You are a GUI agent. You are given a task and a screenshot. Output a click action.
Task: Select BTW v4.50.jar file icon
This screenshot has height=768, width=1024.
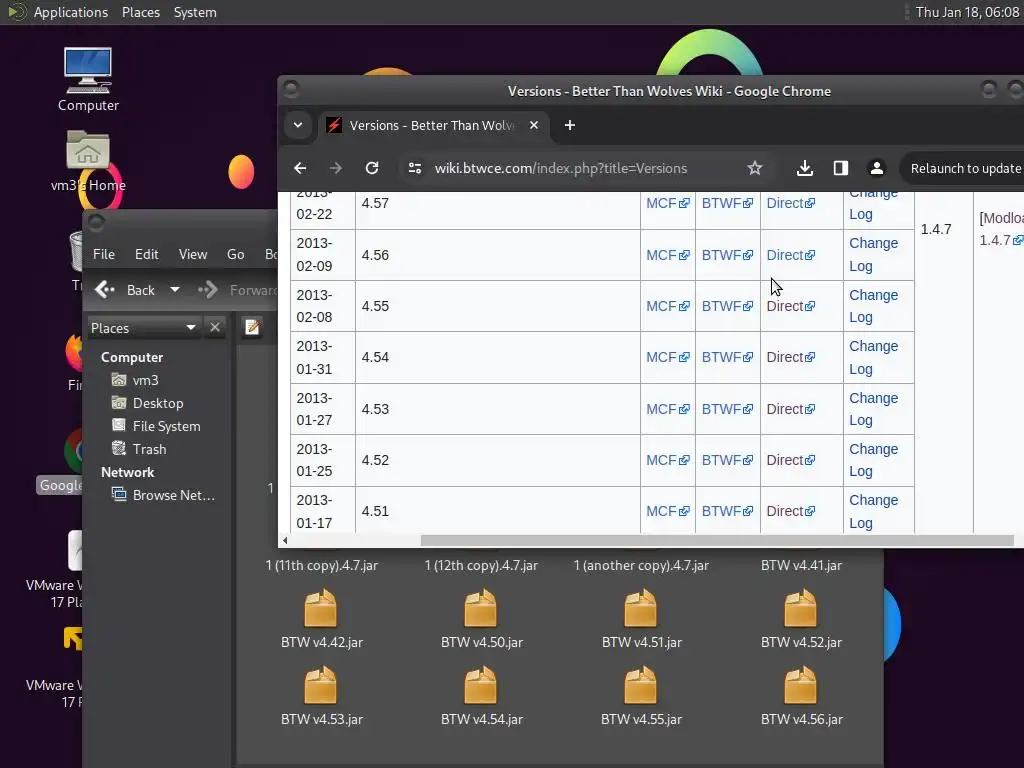point(481,608)
